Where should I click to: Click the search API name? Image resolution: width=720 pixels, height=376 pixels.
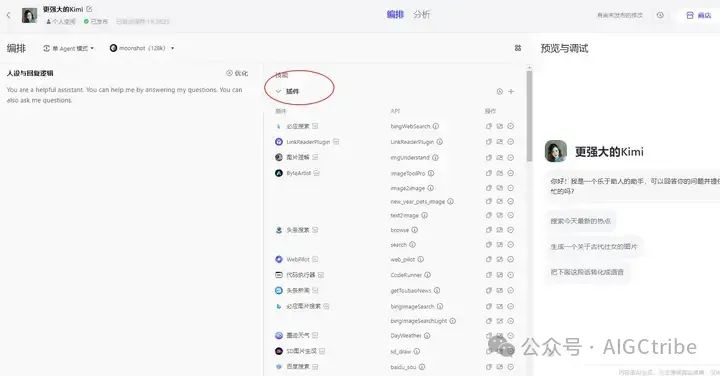click(x=399, y=245)
